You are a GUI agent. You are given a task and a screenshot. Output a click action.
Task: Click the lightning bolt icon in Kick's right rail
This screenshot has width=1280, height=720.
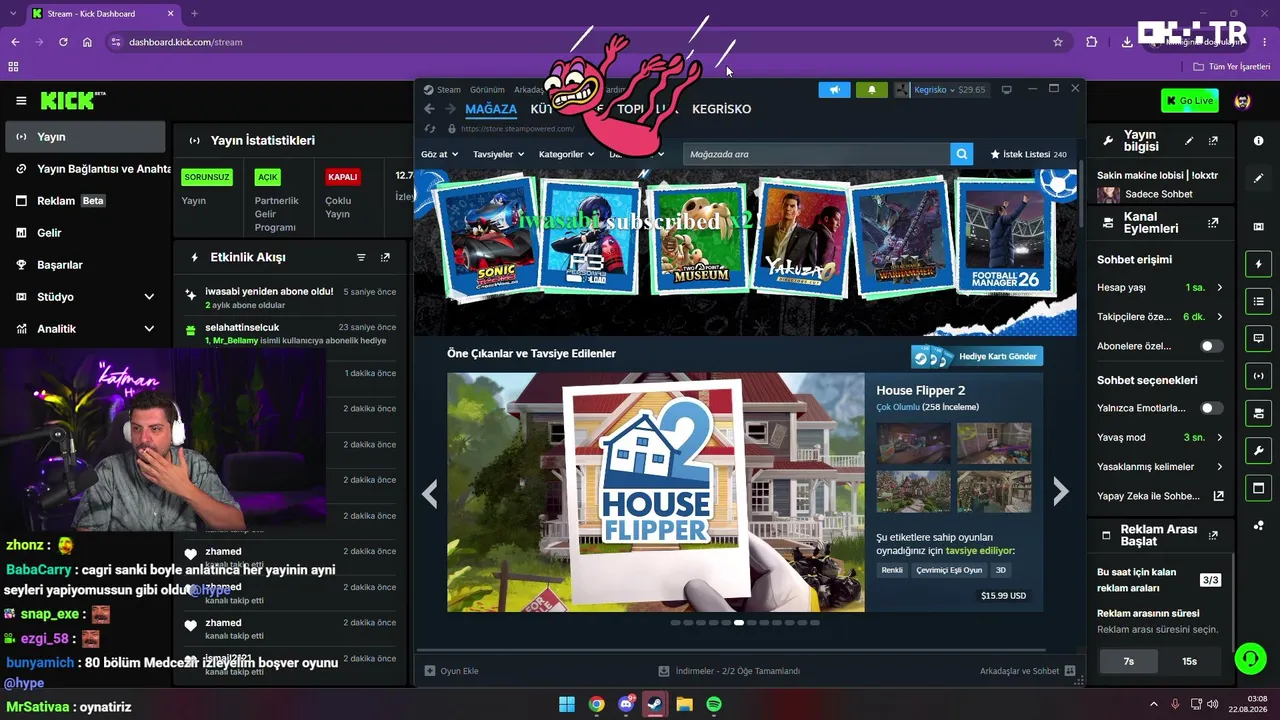point(1258,264)
